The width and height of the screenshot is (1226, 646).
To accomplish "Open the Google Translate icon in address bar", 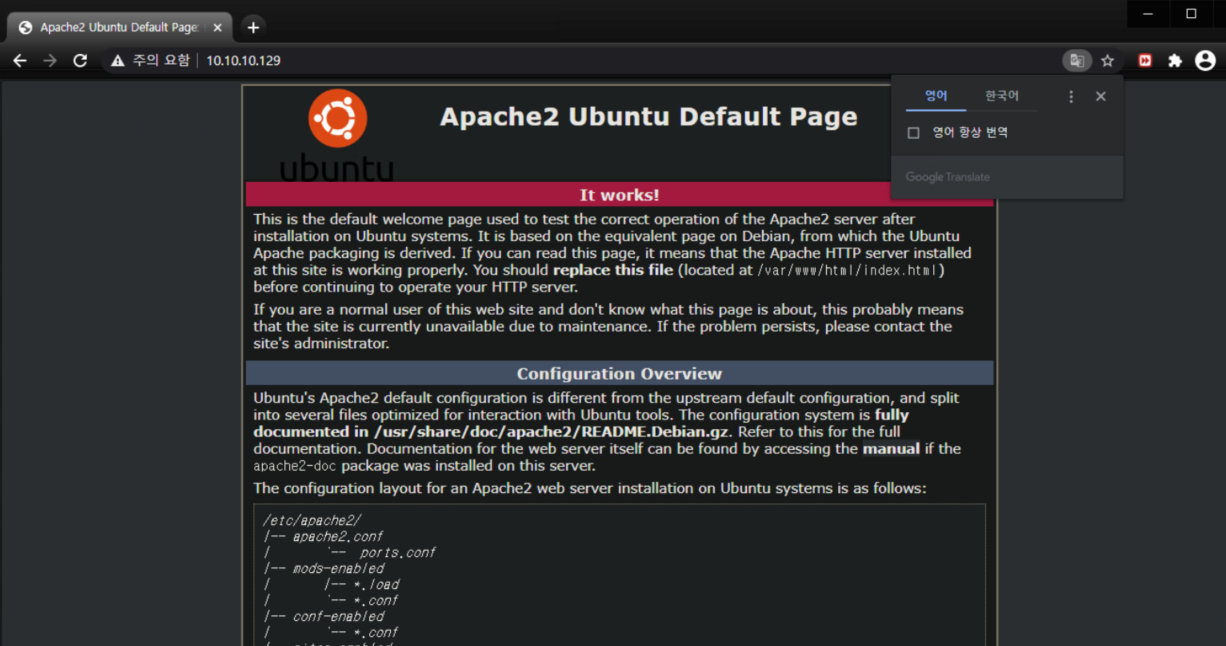I will [1077, 61].
